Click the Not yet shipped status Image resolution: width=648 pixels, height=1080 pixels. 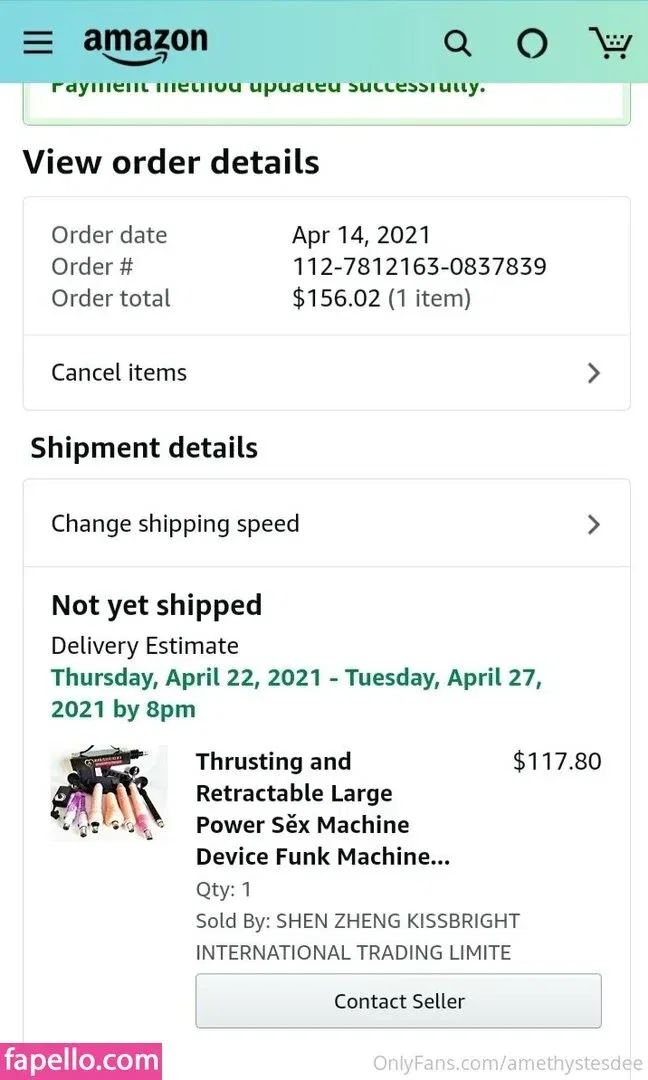coord(157,605)
